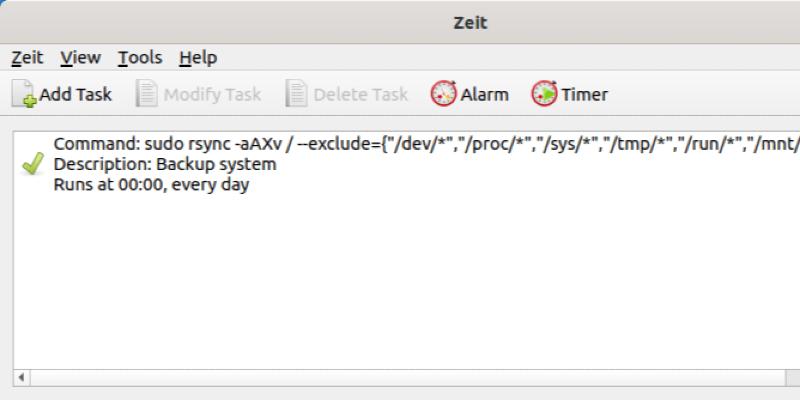This screenshot has height=400, width=800.
Task: Select the 'Description: Backup system' line
Action: [165, 164]
